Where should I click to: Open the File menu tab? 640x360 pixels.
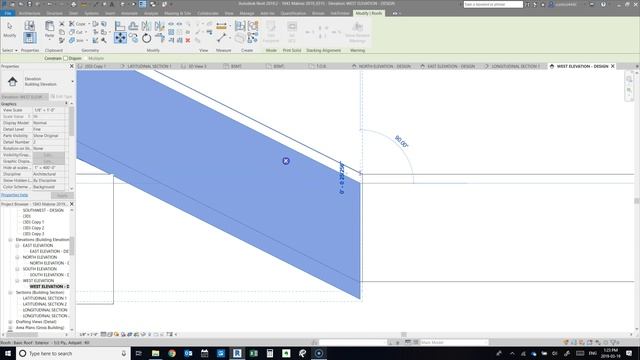8,13
